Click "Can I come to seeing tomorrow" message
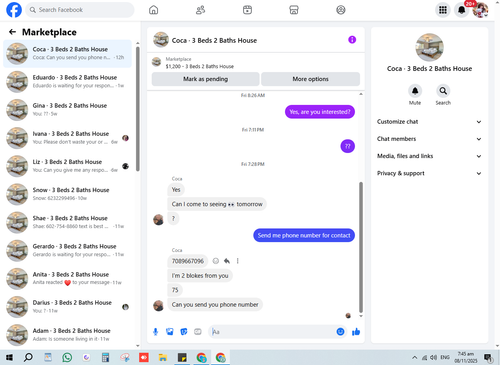Screen dimensions: 500x365 [217, 204]
